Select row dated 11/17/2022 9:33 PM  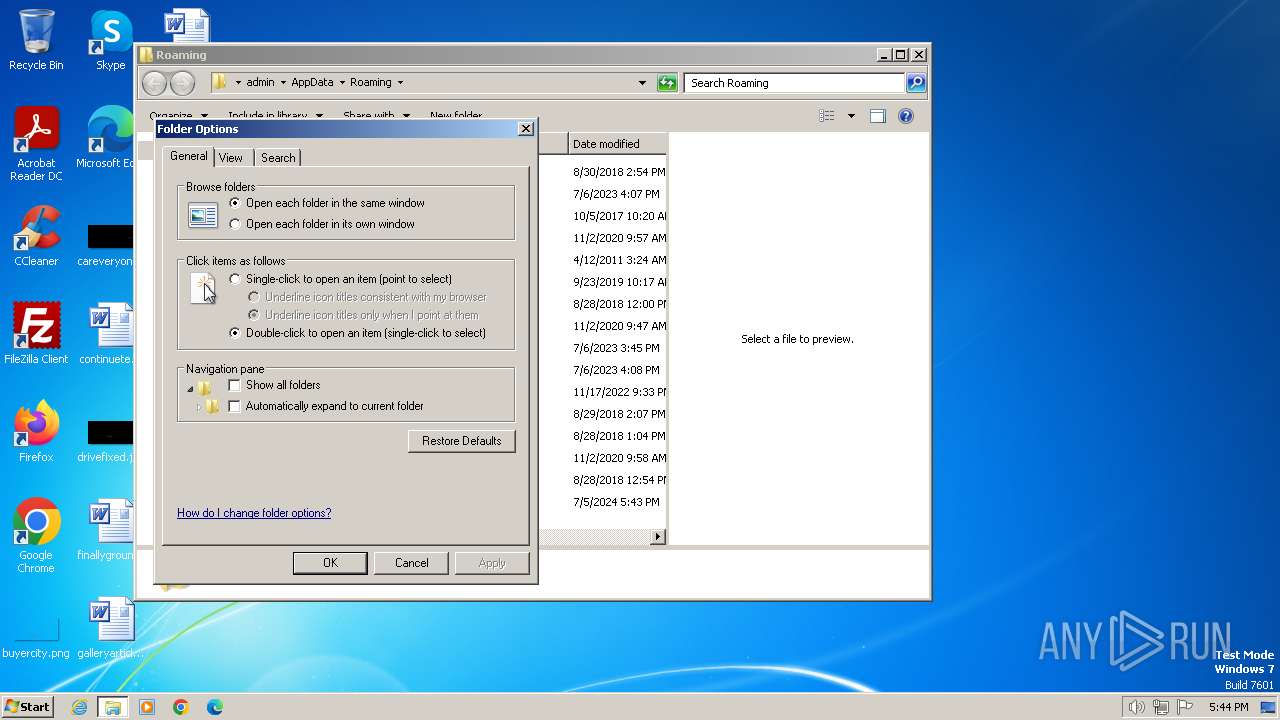618,392
